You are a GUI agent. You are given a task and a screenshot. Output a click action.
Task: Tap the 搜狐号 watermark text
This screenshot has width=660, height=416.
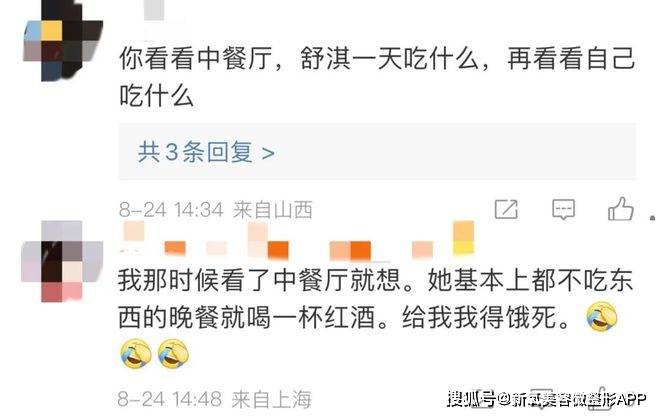point(471,398)
